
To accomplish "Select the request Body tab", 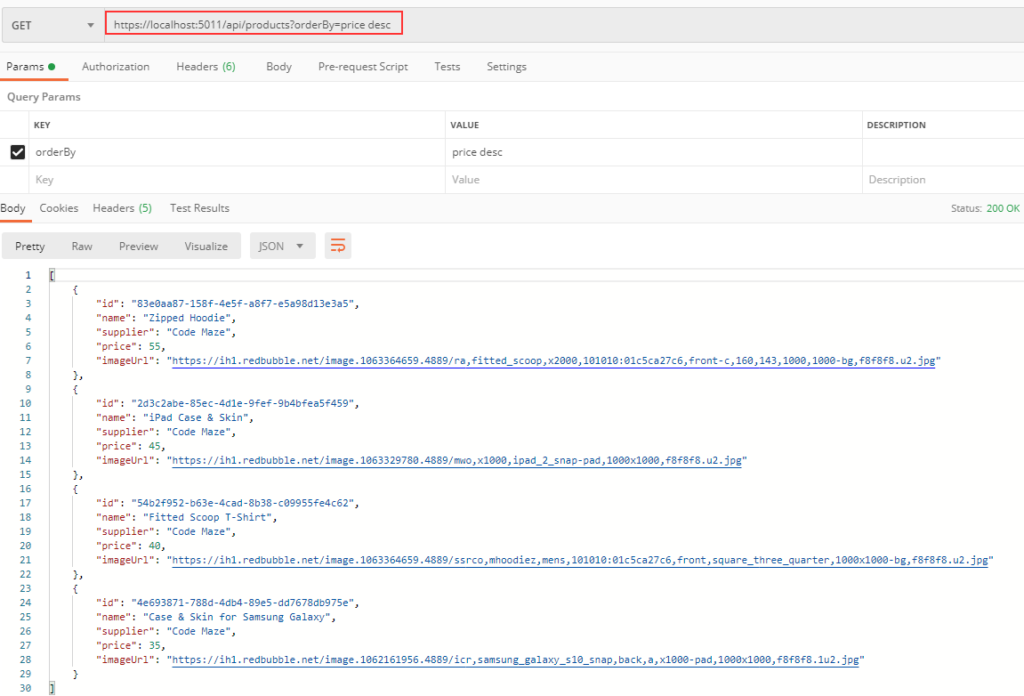I will click(278, 67).
